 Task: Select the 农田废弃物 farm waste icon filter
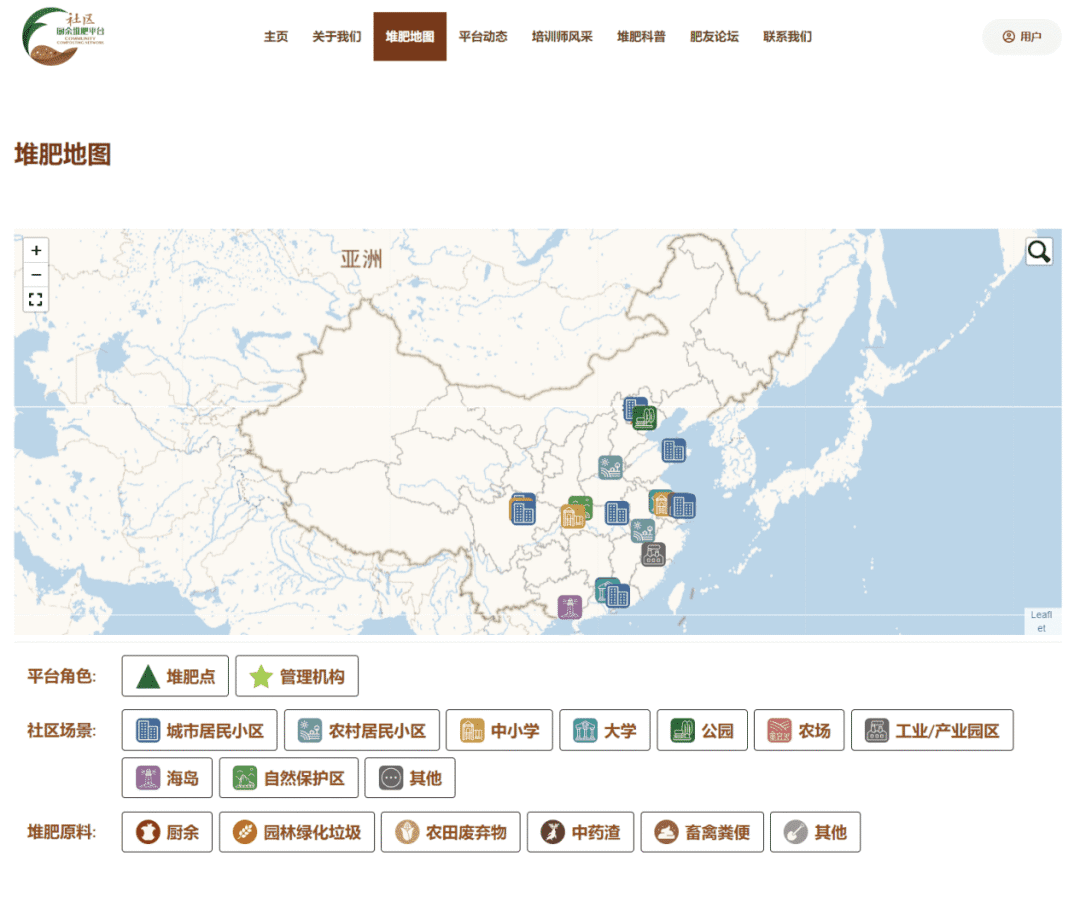coord(449,832)
